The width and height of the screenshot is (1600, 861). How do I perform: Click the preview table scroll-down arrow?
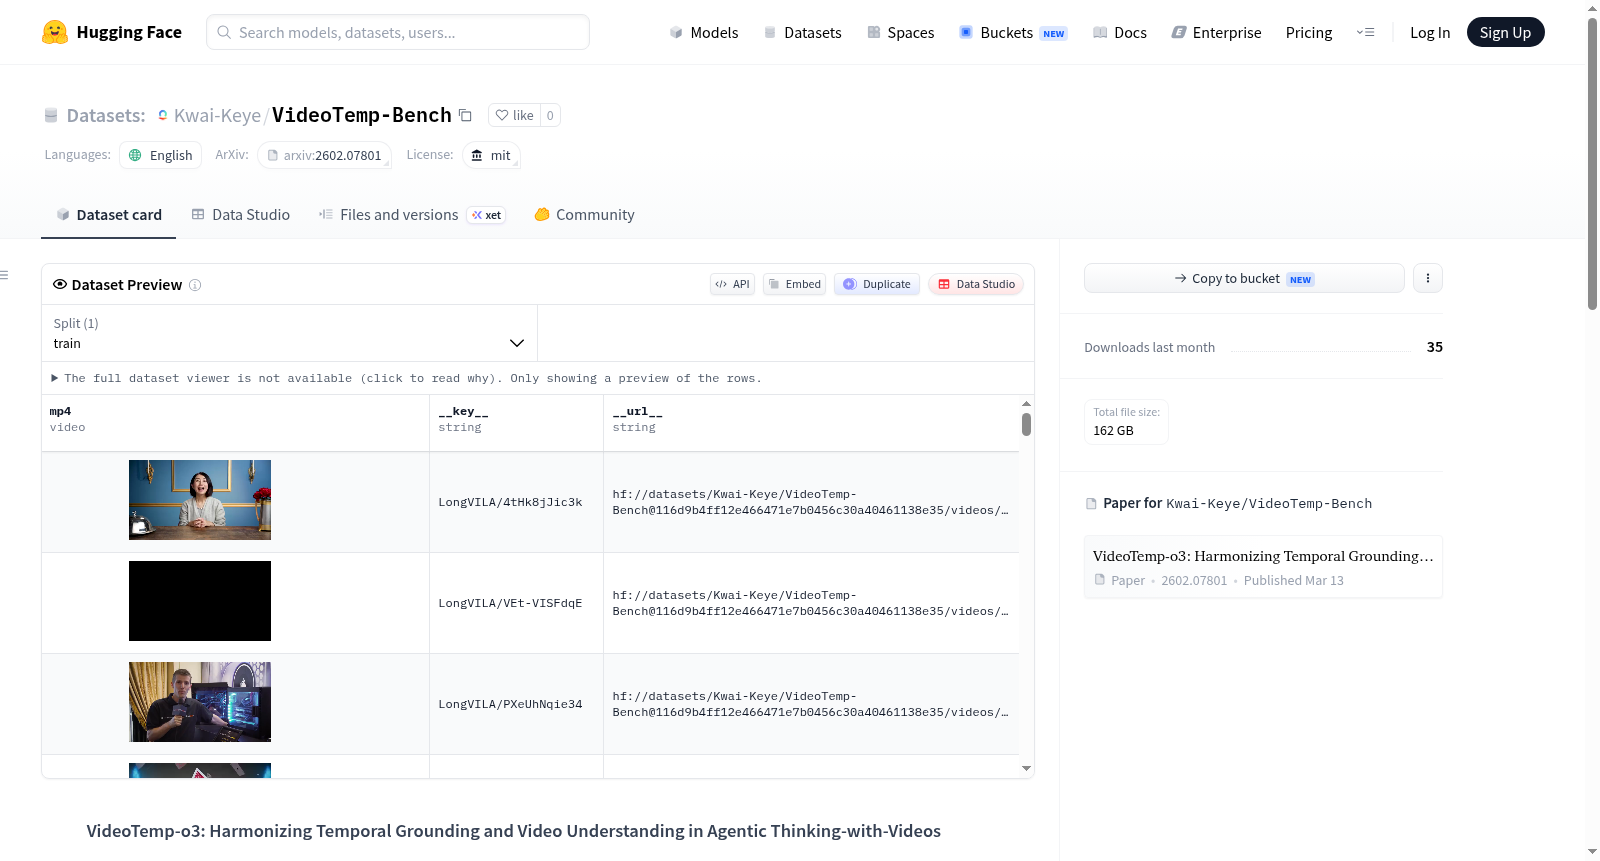[x=1026, y=769]
